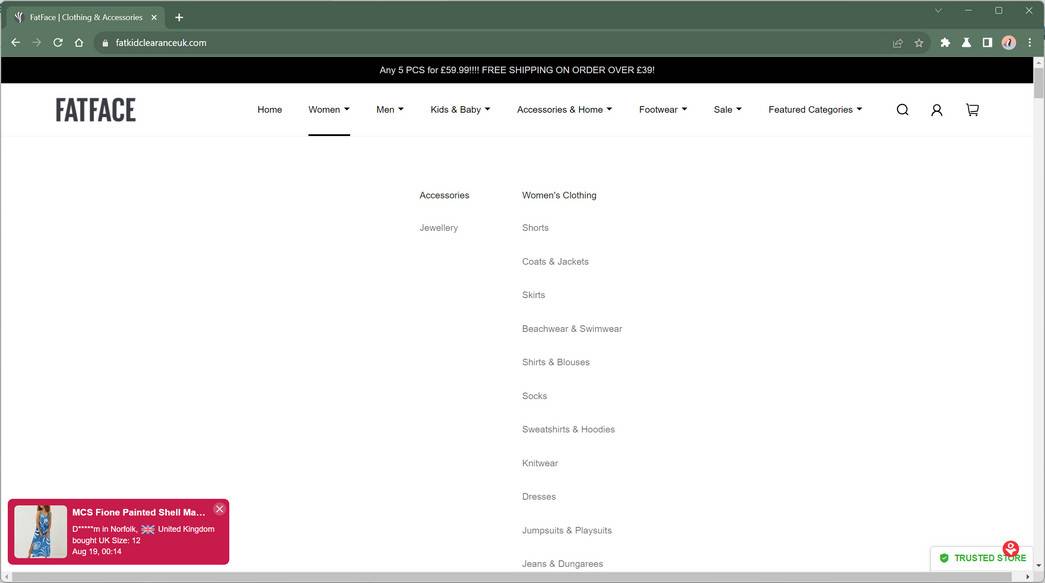Open the Chrome three-dot menu
This screenshot has height=583, width=1045.
click(x=1030, y=43)
